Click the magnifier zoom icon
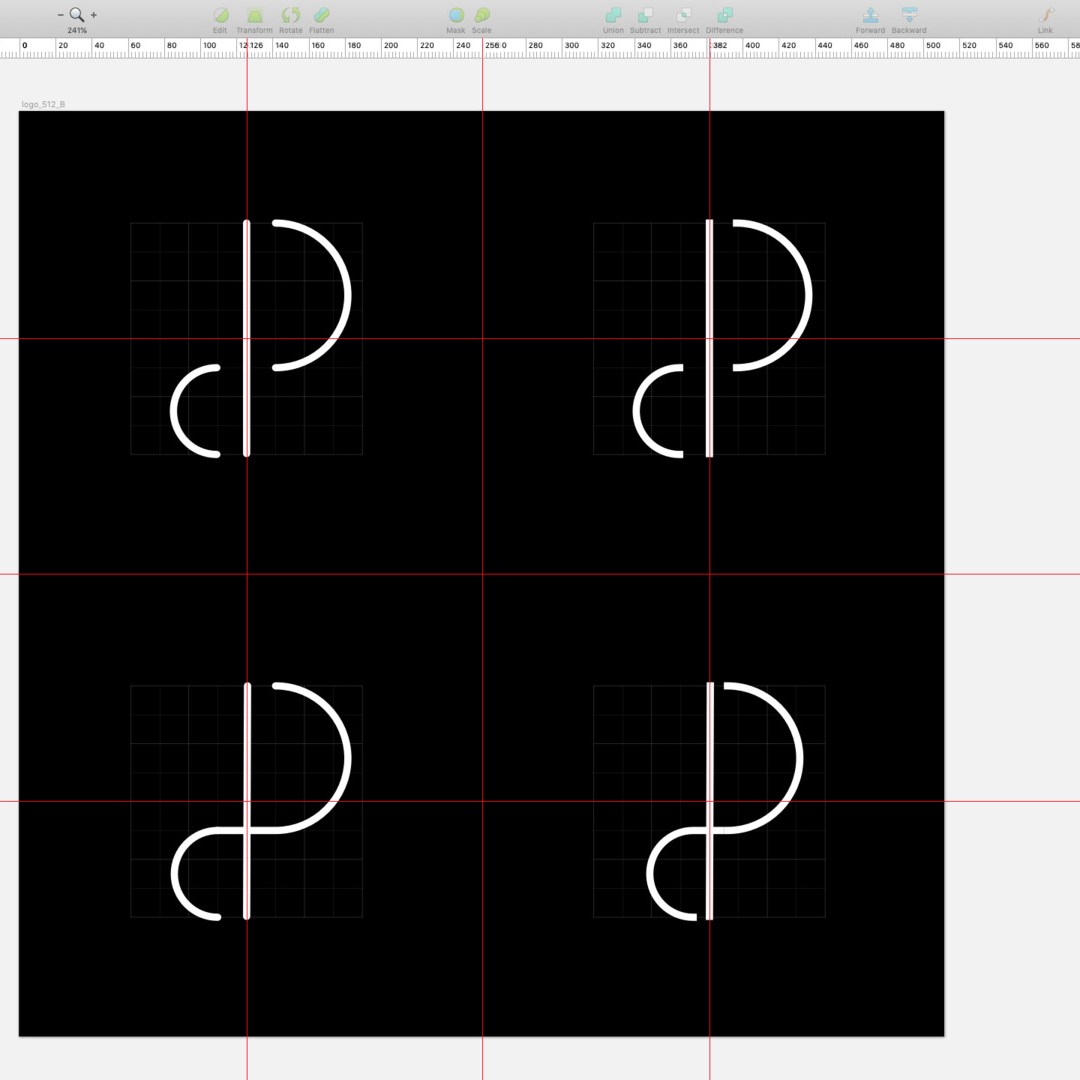 pyautogui.click(x=77, y=14)
